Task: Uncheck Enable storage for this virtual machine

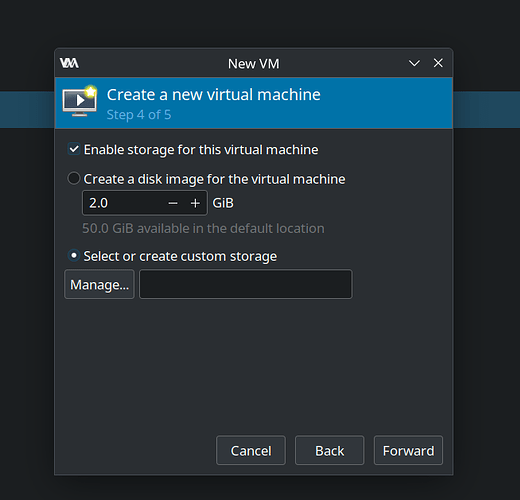Action: [x=74, y=149]
